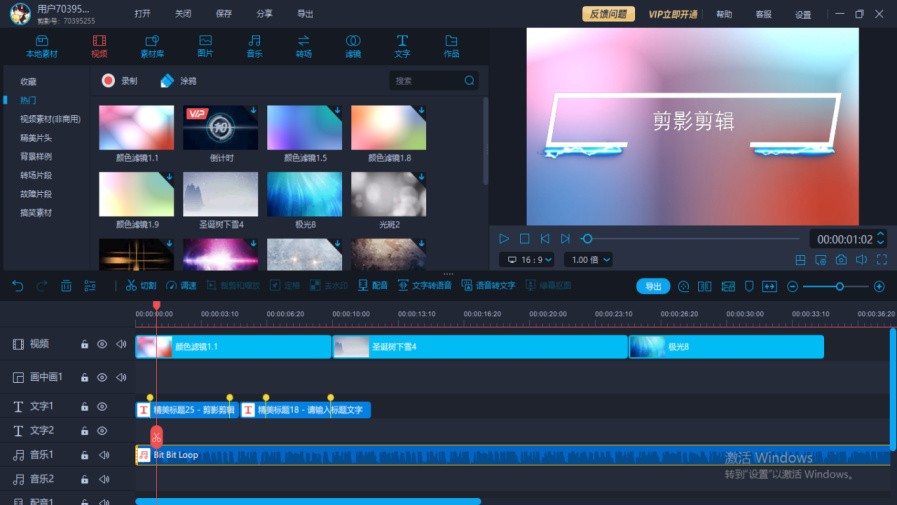
Task: Undo the last action with the undo arrow
Action: [18, 286]
